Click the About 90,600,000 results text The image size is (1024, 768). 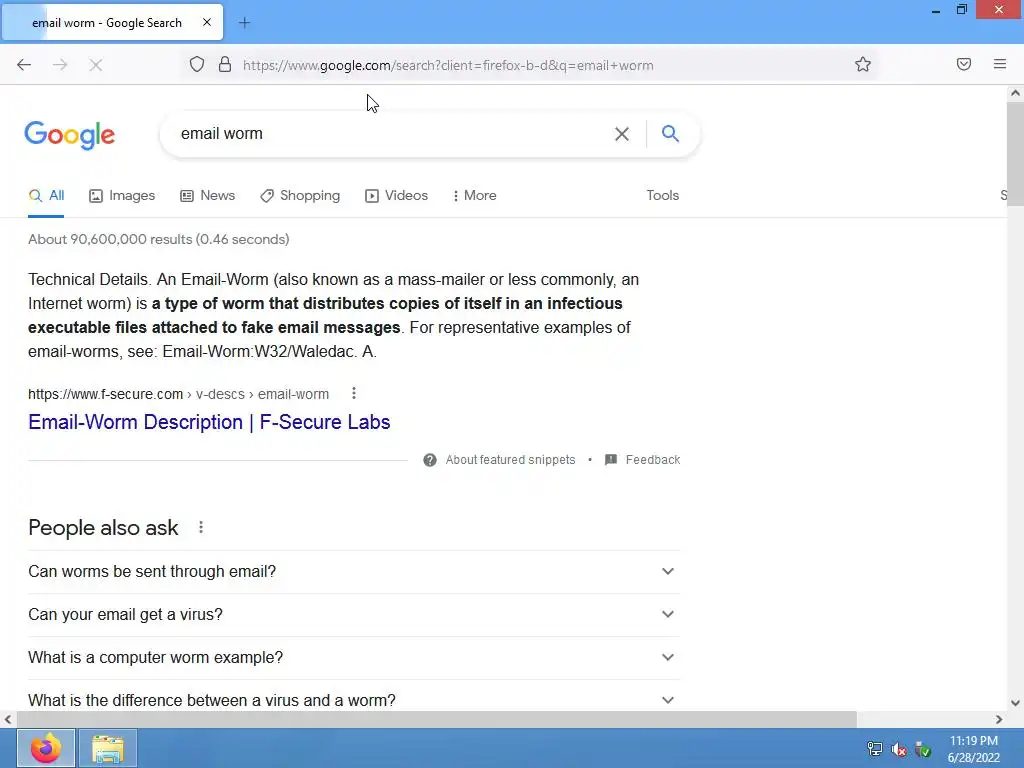(x=159, y=239)
